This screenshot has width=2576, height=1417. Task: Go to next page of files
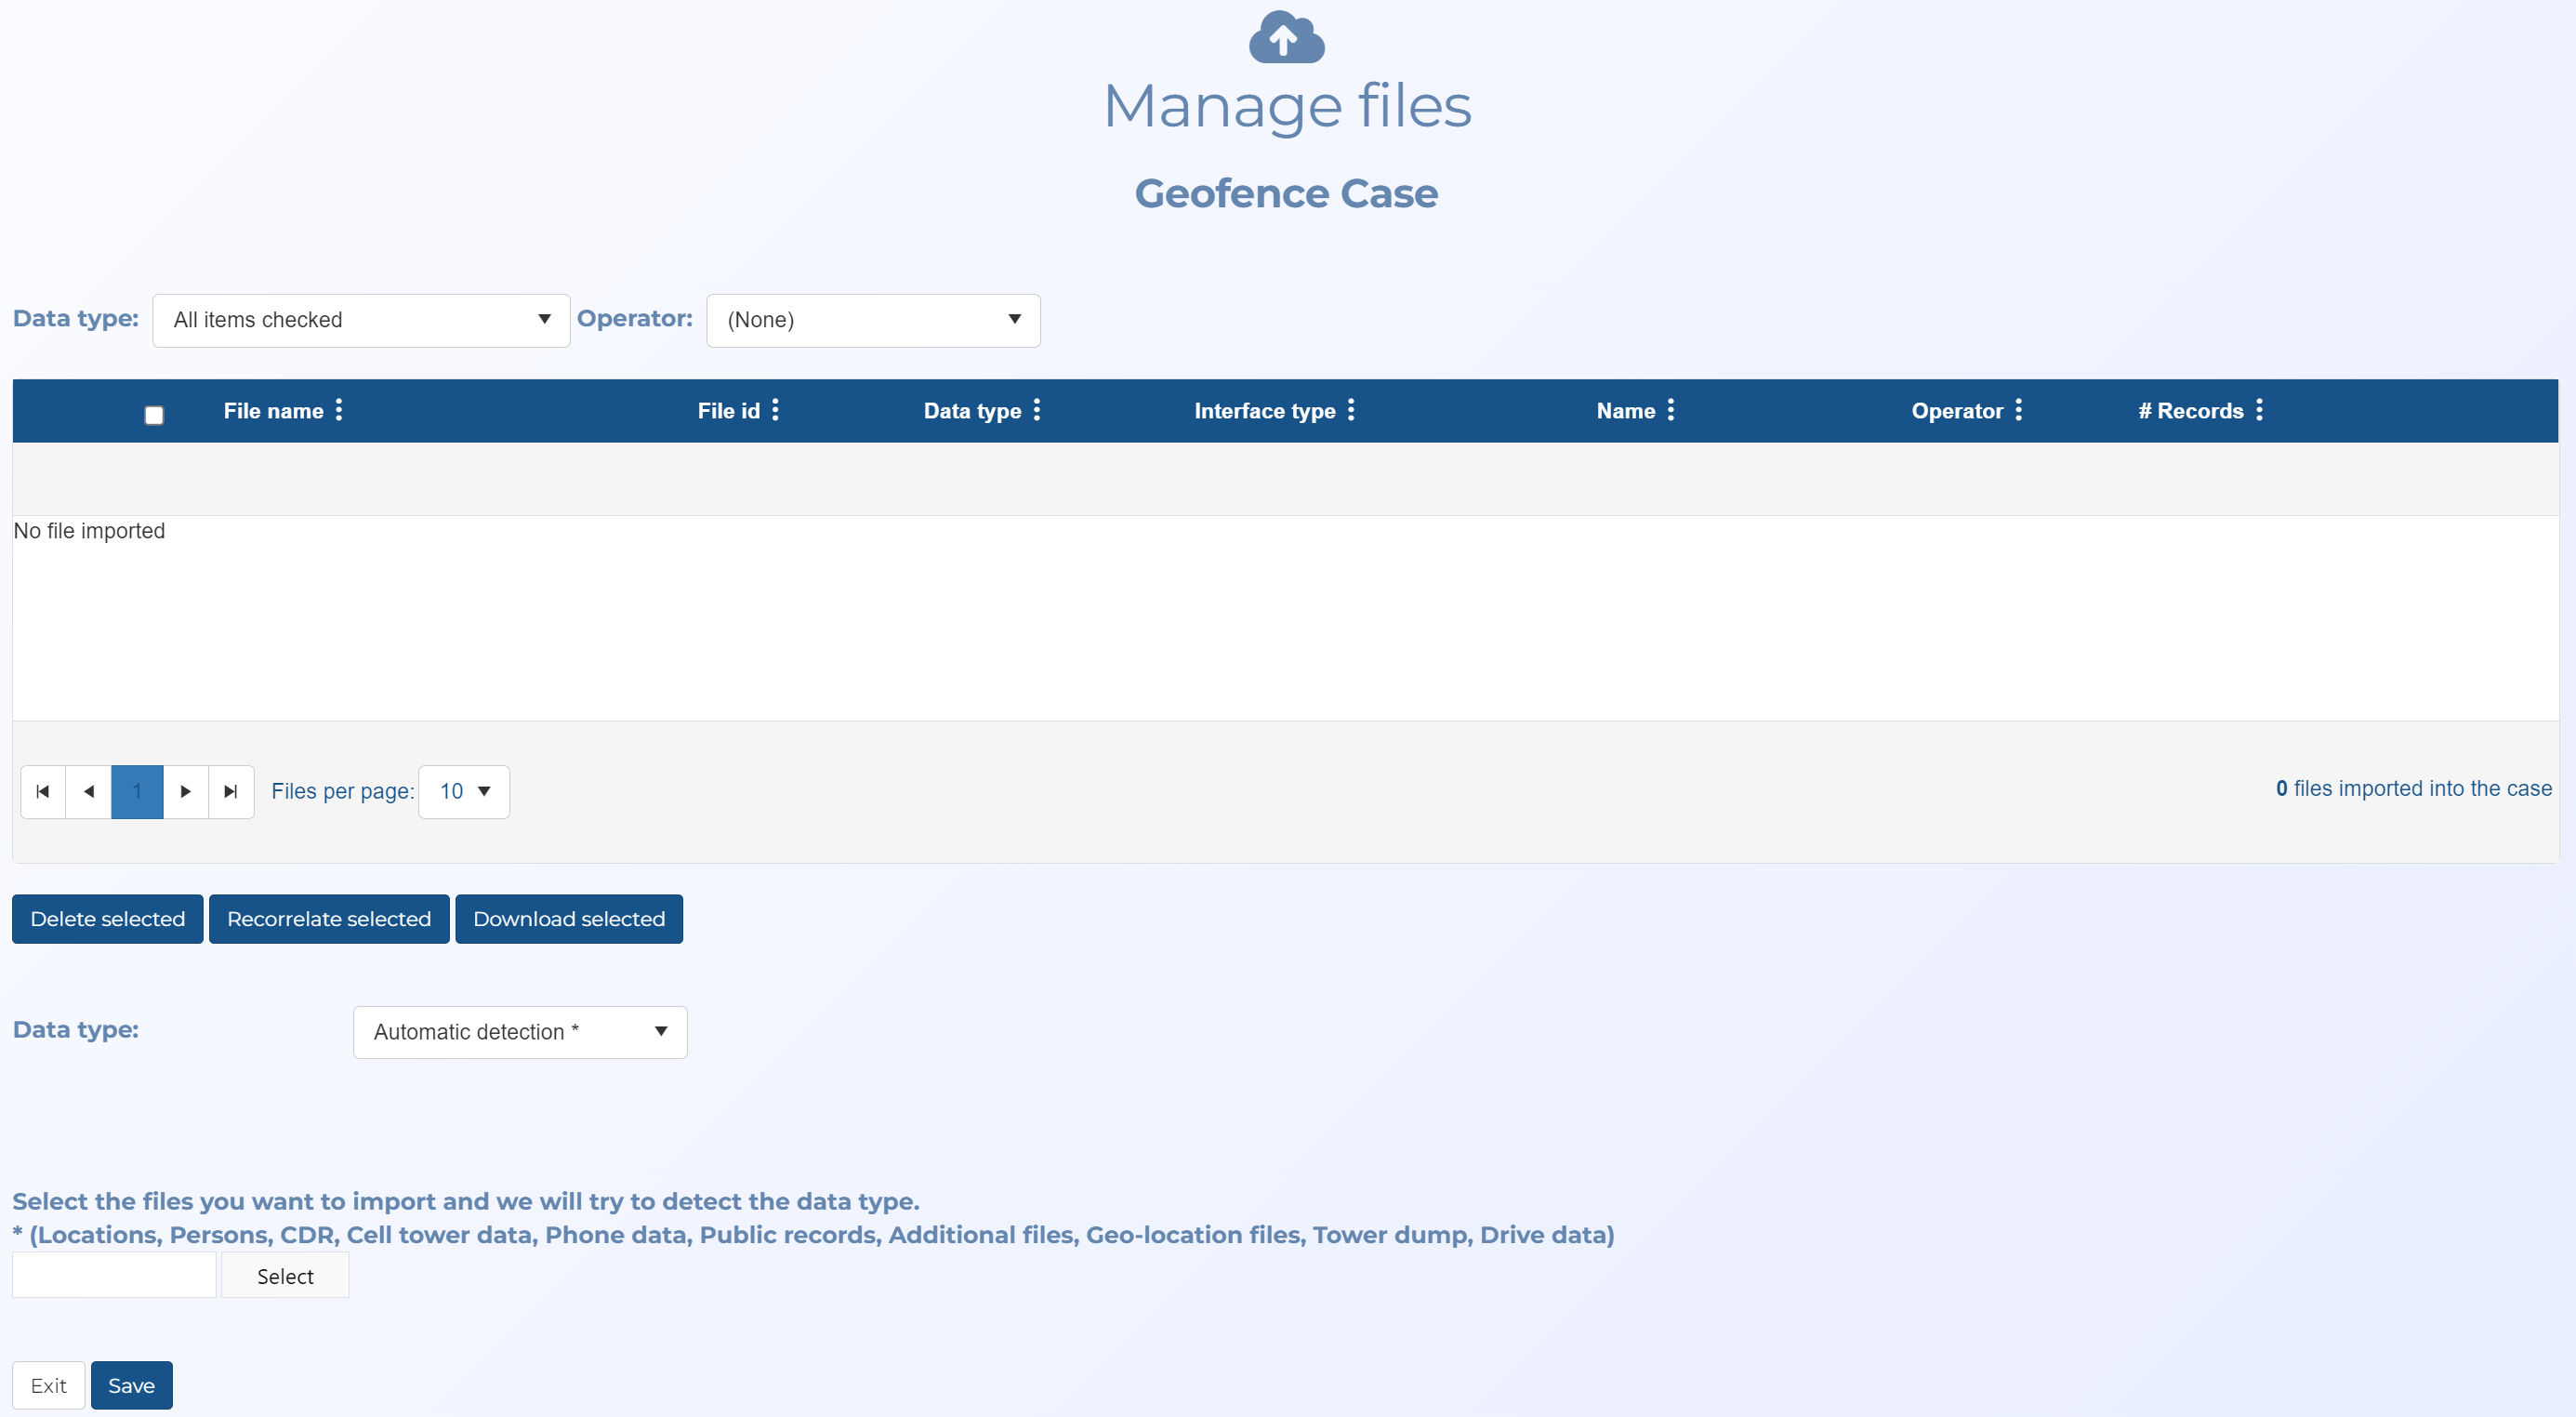point(185,792)
